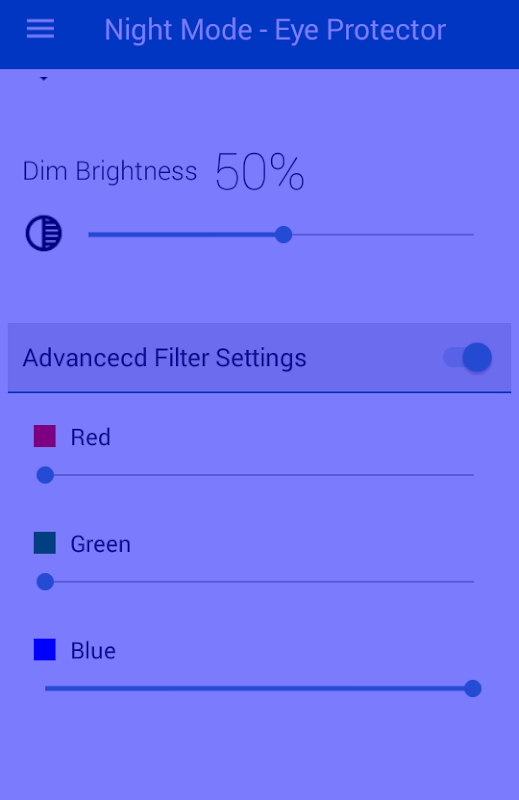
Task: Click the Blue slider thumb
Action: point(473,688)
